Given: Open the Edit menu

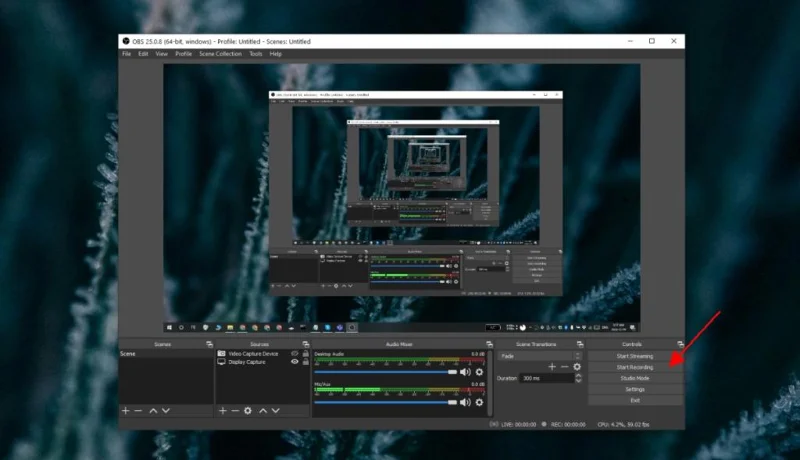Looking at the screenshot, I should [x=143, y=54].
